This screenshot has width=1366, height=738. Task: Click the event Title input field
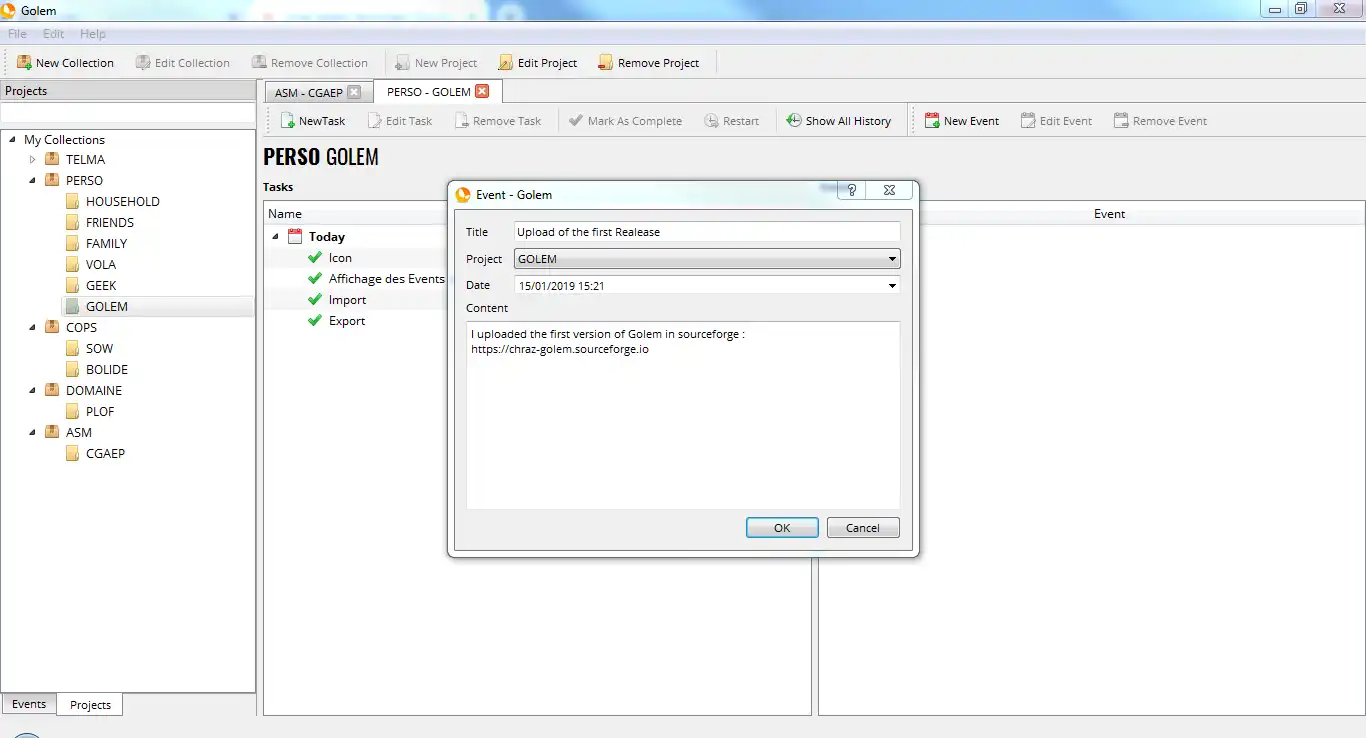[x=707, y=232]
